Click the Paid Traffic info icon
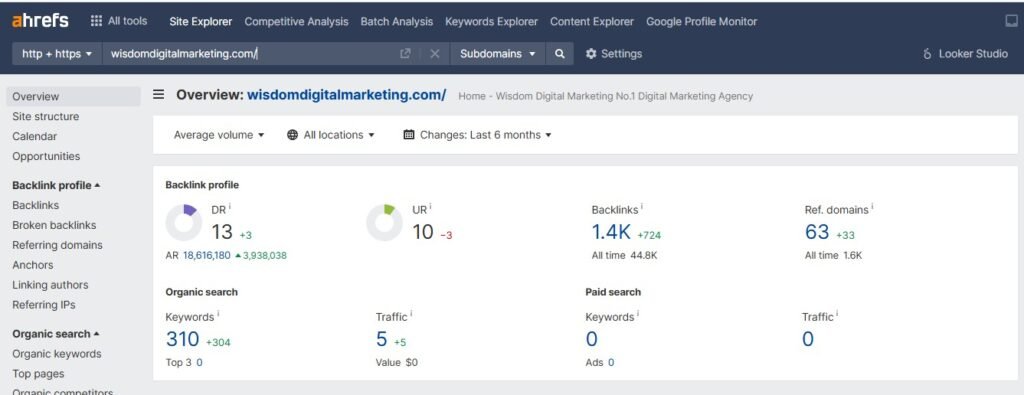The image size is (1024, 395). 837,313
